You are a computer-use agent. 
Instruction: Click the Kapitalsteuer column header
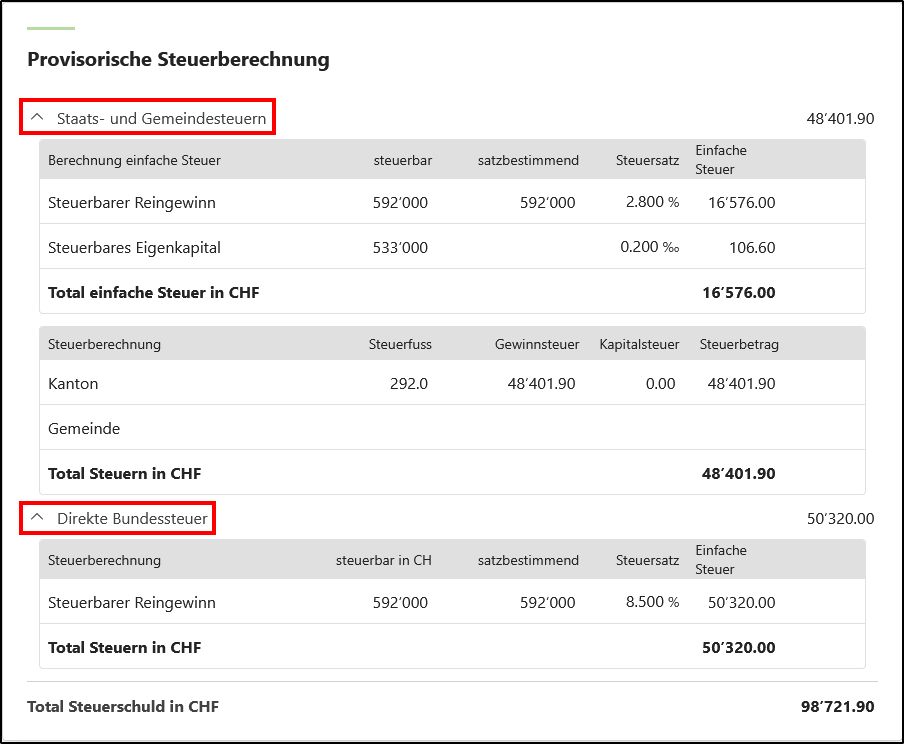(639, 344)
